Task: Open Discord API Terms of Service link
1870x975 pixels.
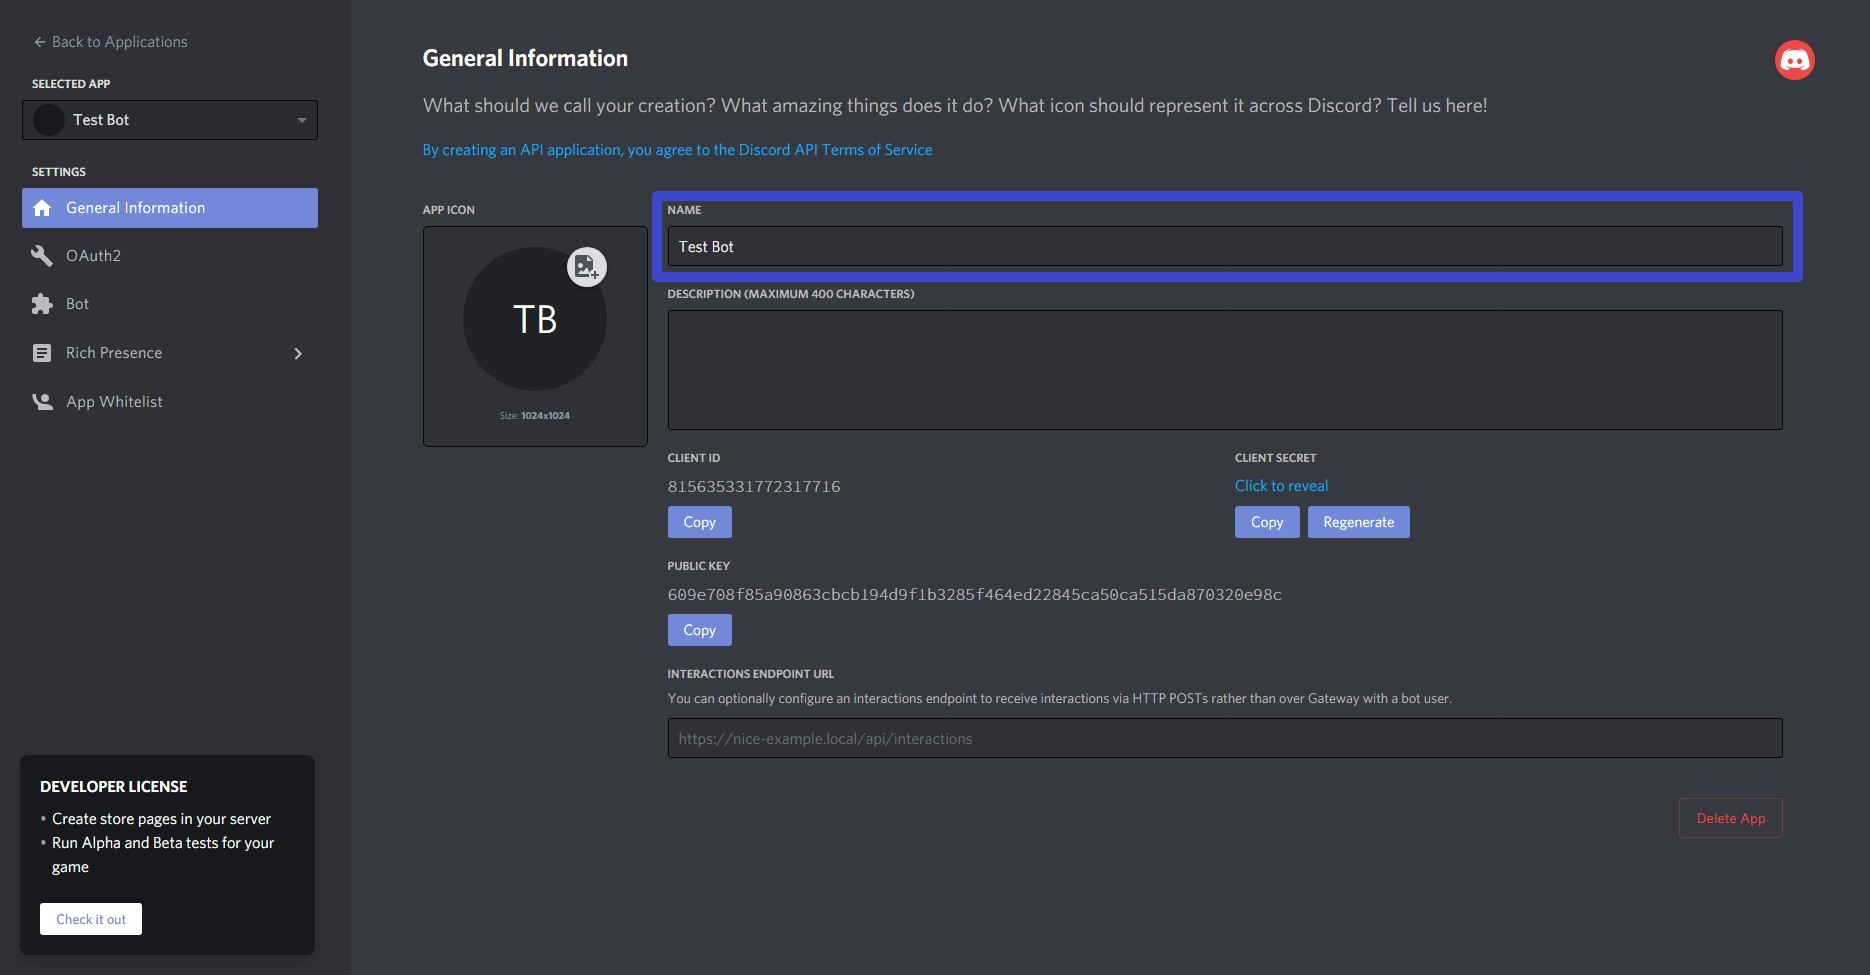Action: click(x=677, y=150)
